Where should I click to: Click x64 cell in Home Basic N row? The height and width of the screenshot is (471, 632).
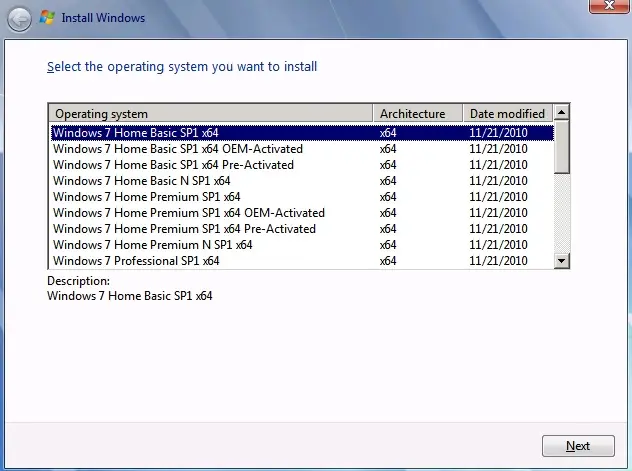click(x=388, y=181)
